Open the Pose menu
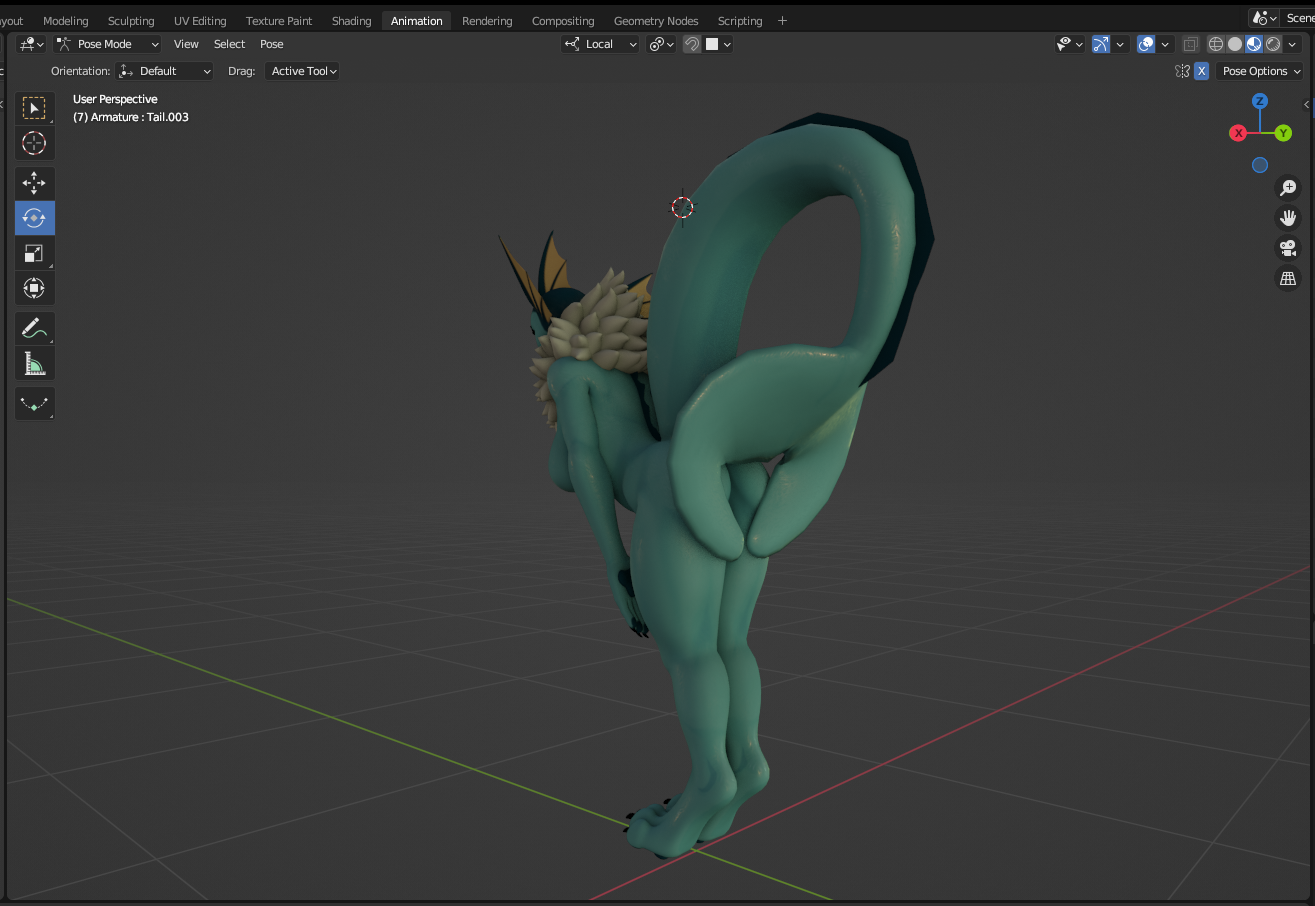1315x906 pixels. (x=271, y=44)
